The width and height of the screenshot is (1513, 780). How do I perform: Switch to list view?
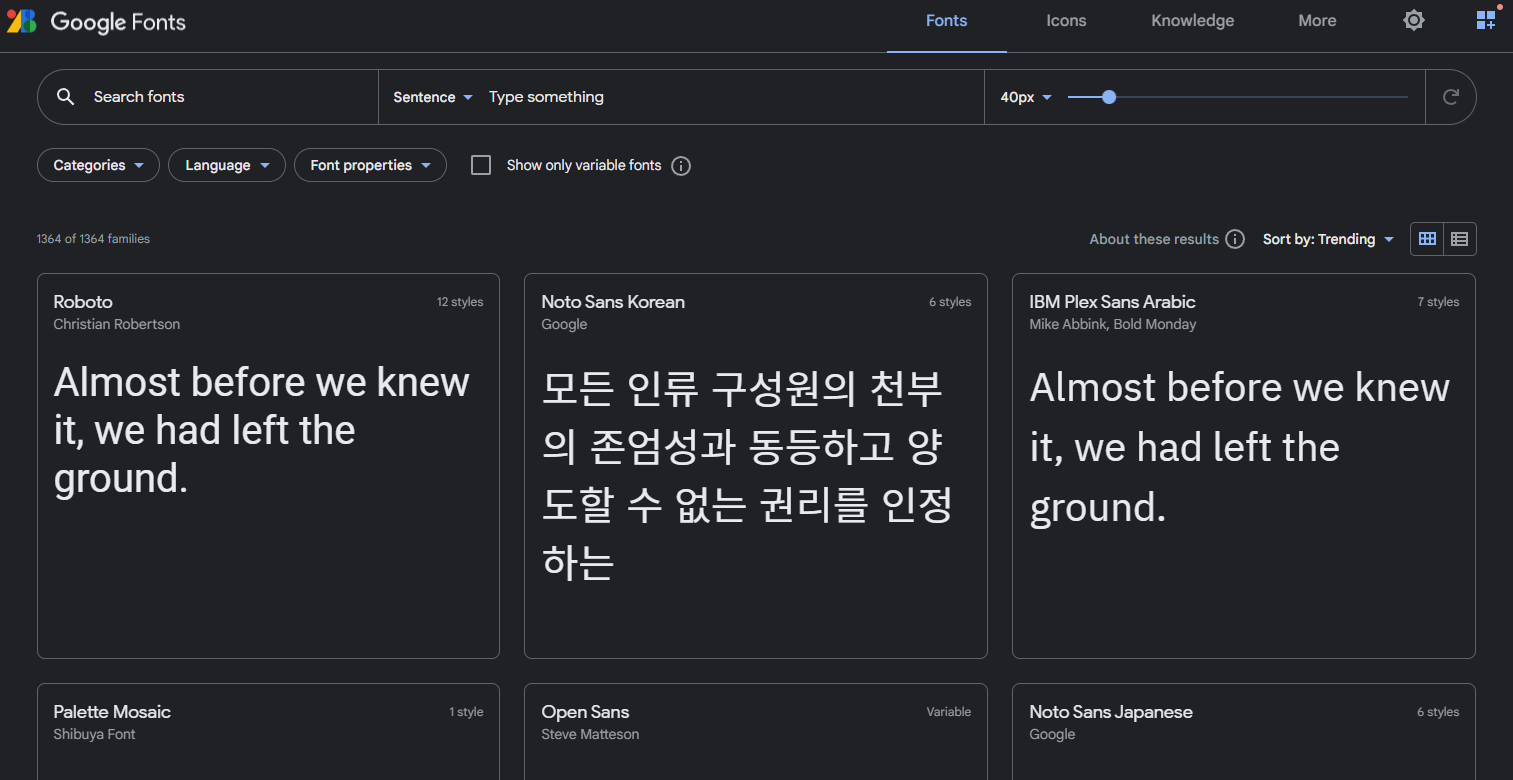tap(1460, 239)
